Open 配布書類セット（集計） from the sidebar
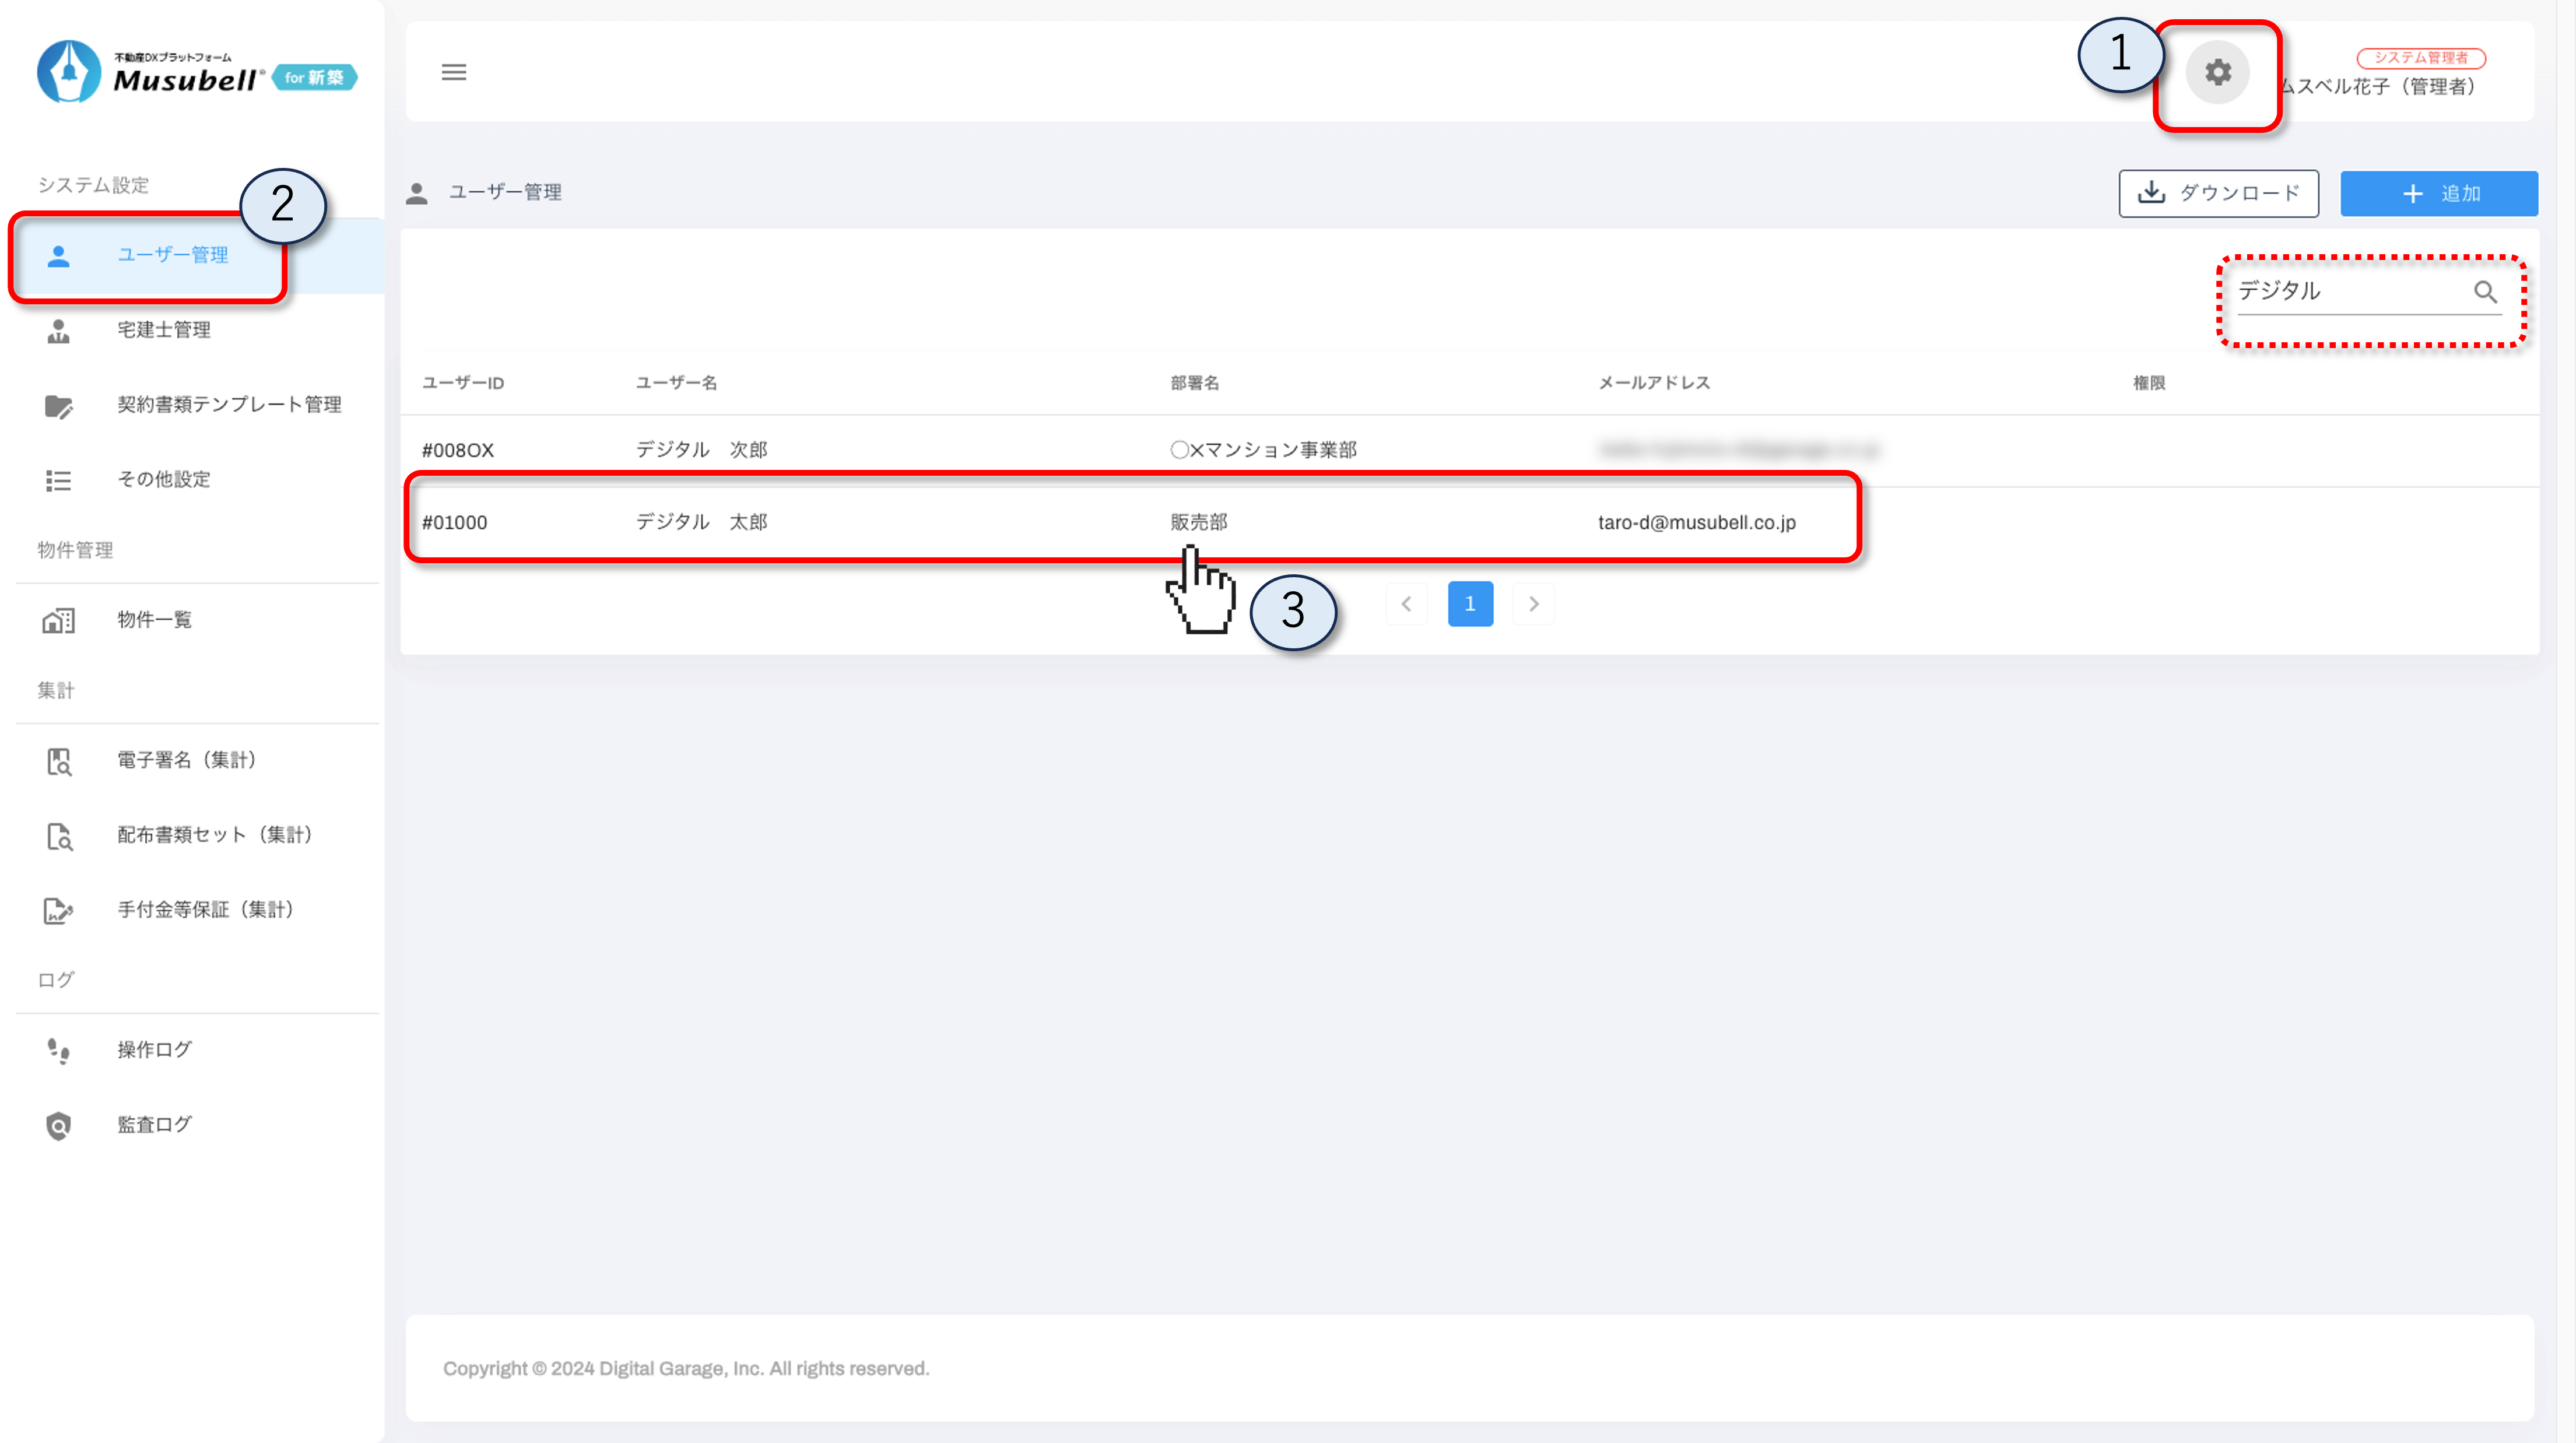The width and height of the screenshot is (2576, 1443). tap(214, 835)
